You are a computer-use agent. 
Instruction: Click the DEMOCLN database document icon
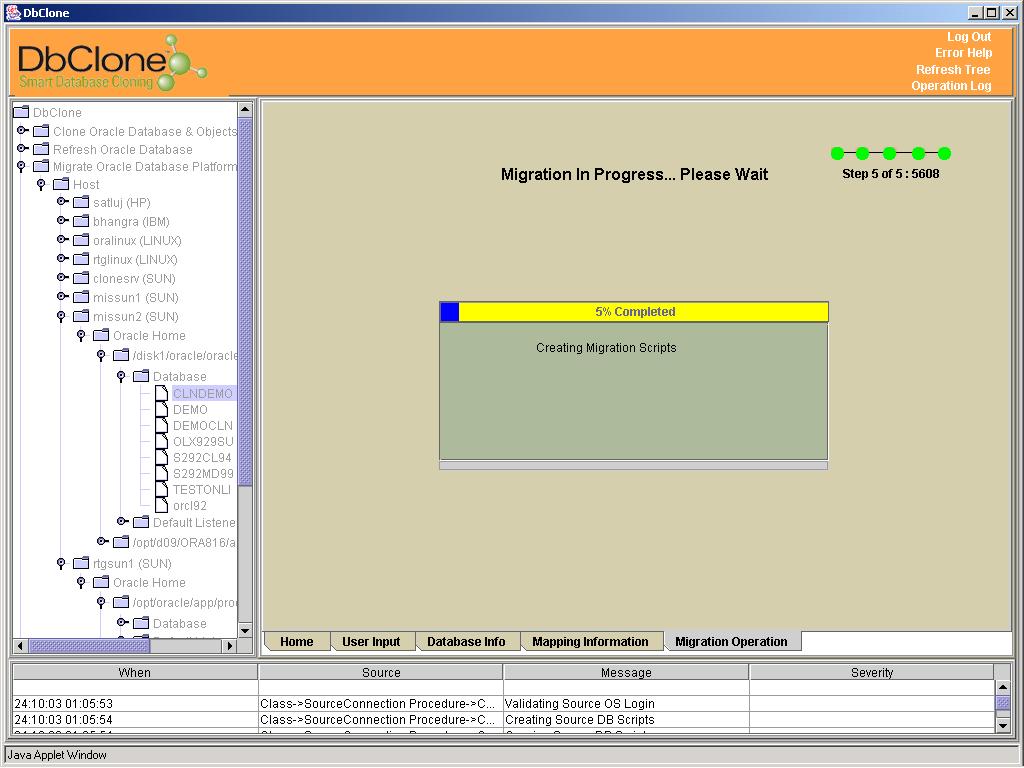coord(161,425)
